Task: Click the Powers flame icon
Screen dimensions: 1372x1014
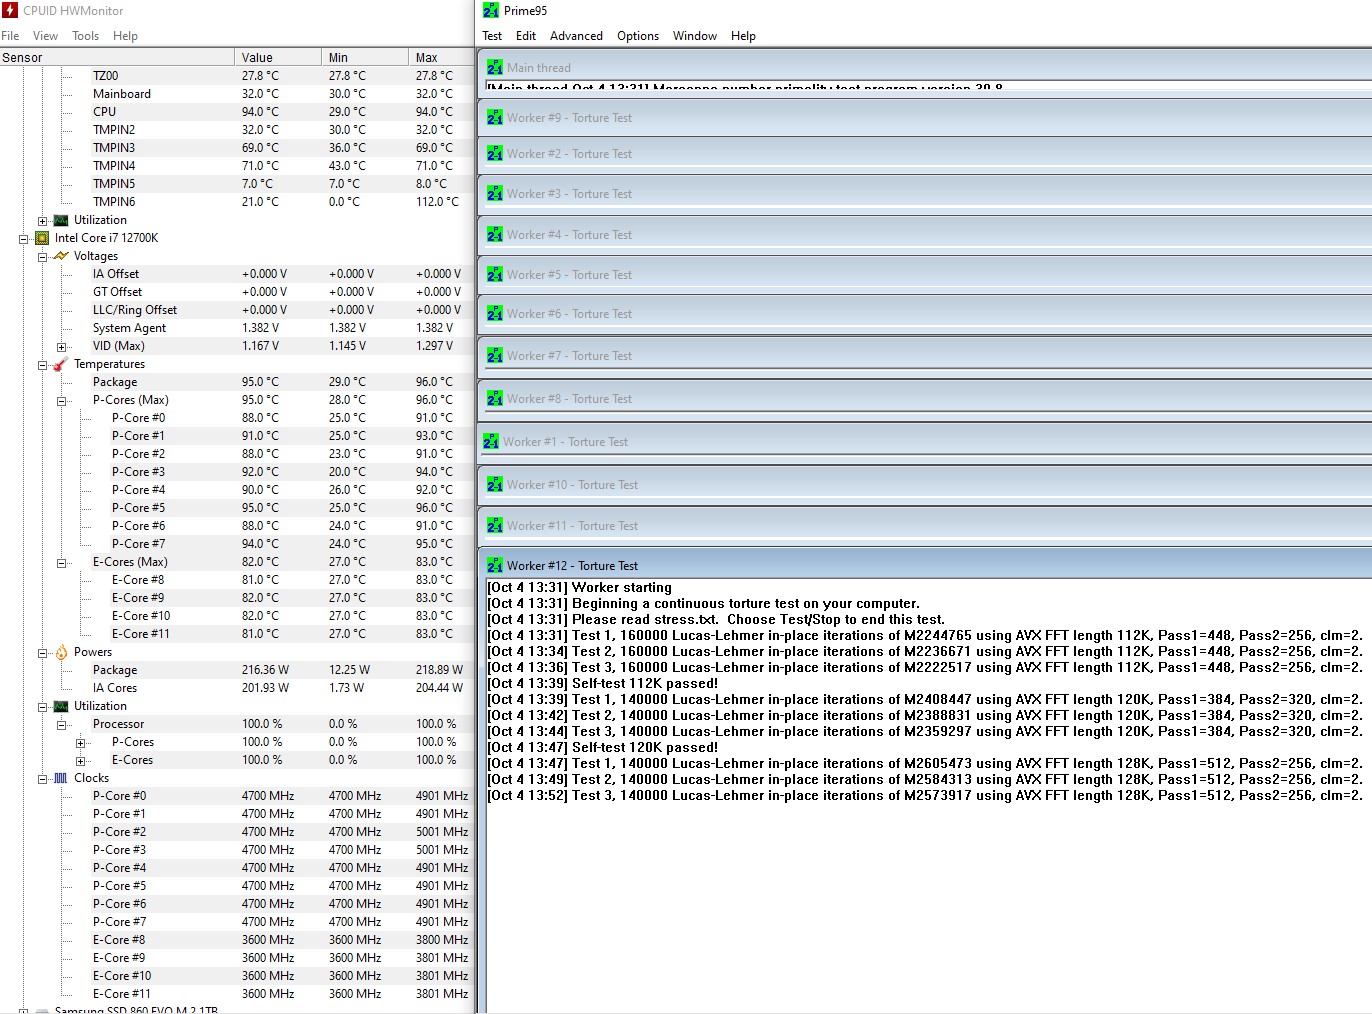Action: tap(61, 652)
